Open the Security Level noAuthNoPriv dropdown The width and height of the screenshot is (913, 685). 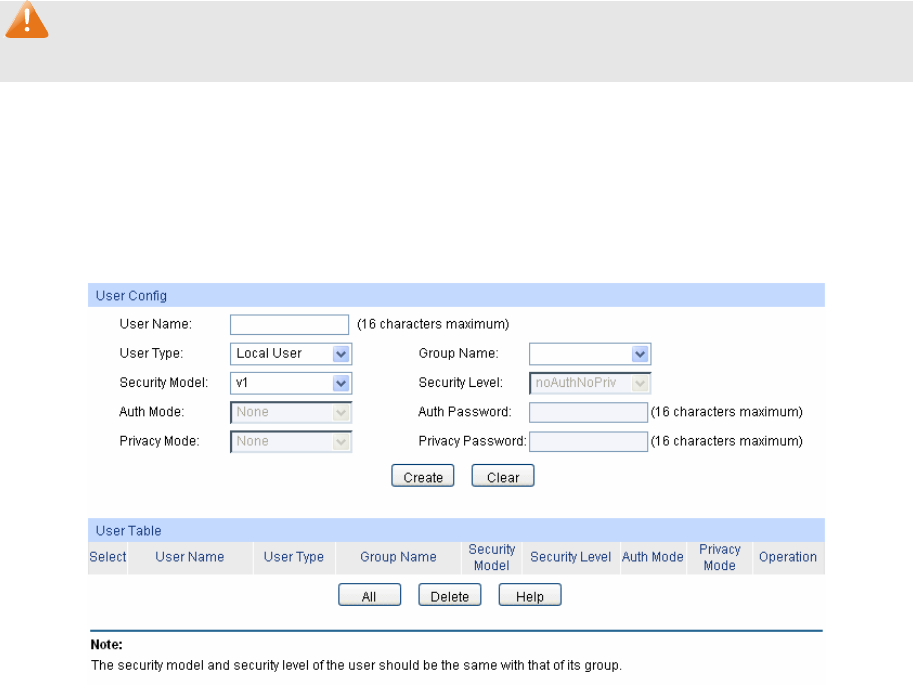[590, 383]
